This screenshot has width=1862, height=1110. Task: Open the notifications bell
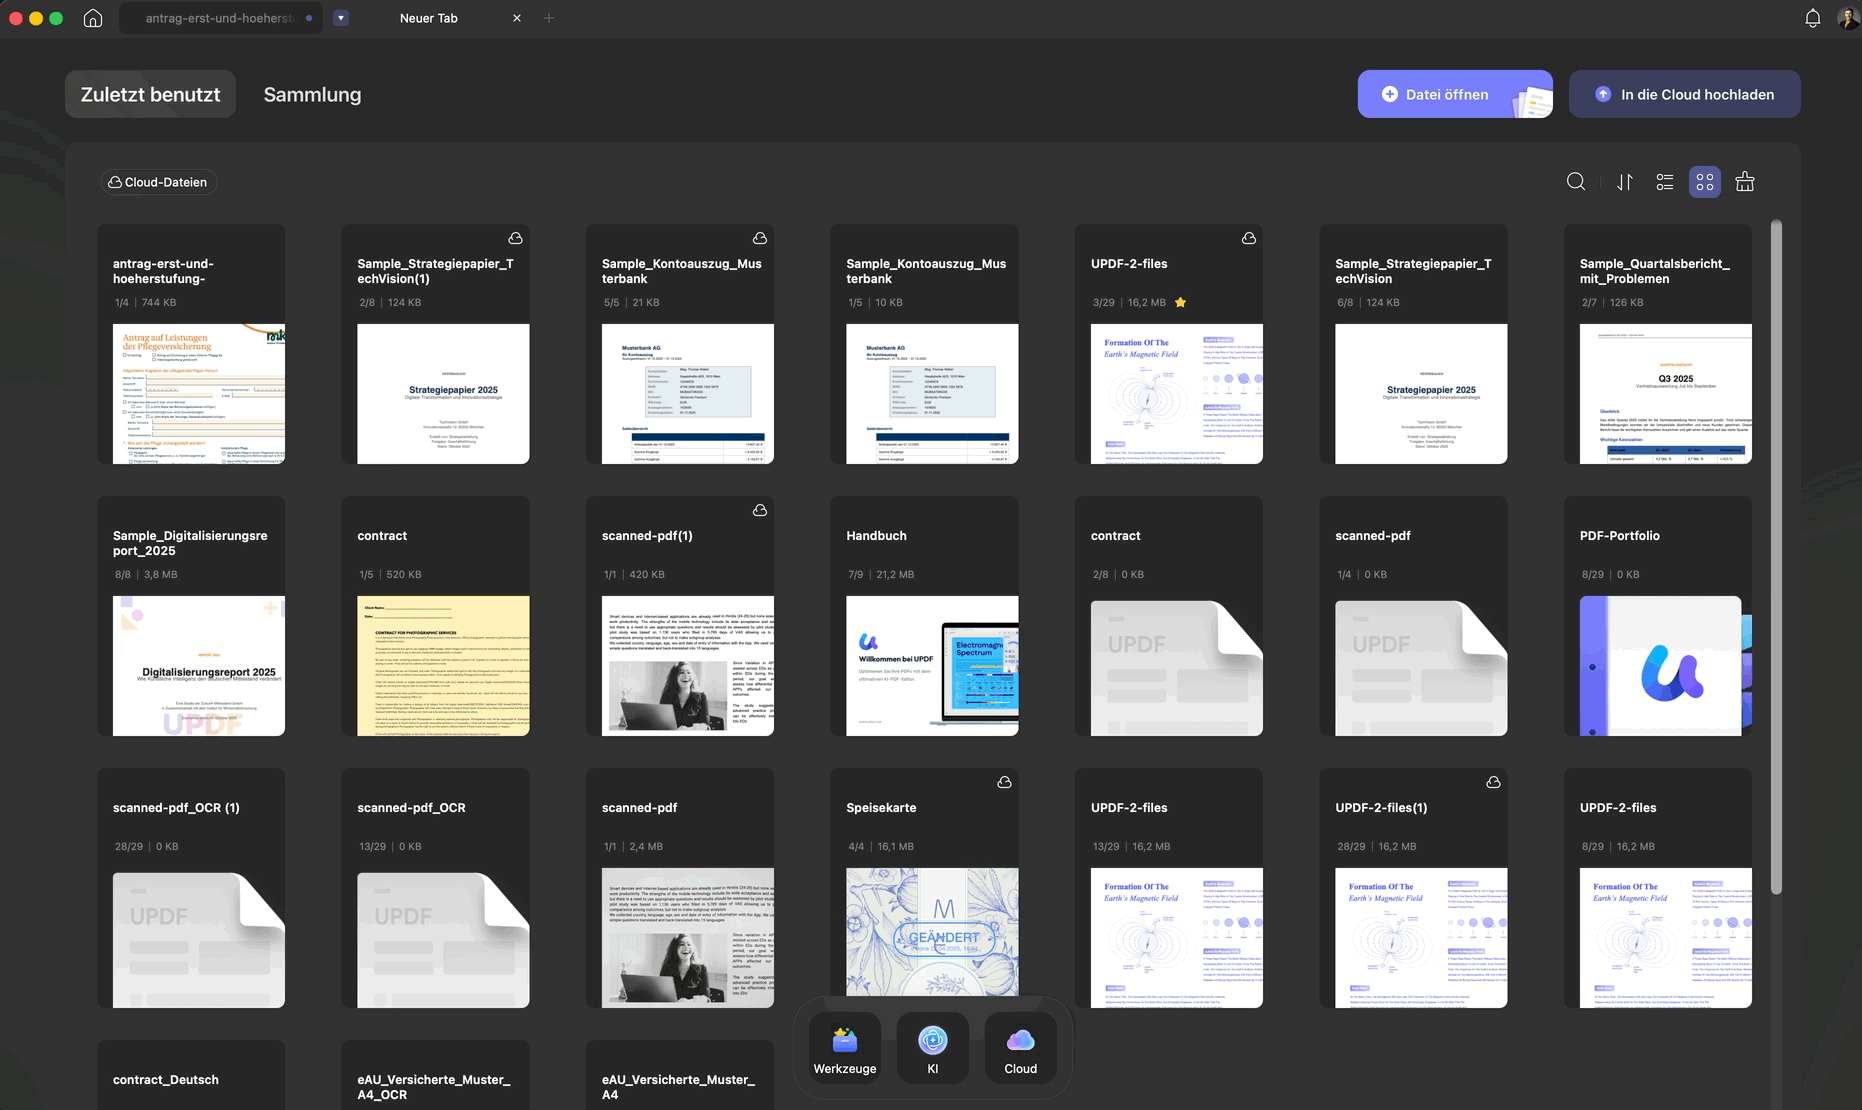tap(1812, 18)
